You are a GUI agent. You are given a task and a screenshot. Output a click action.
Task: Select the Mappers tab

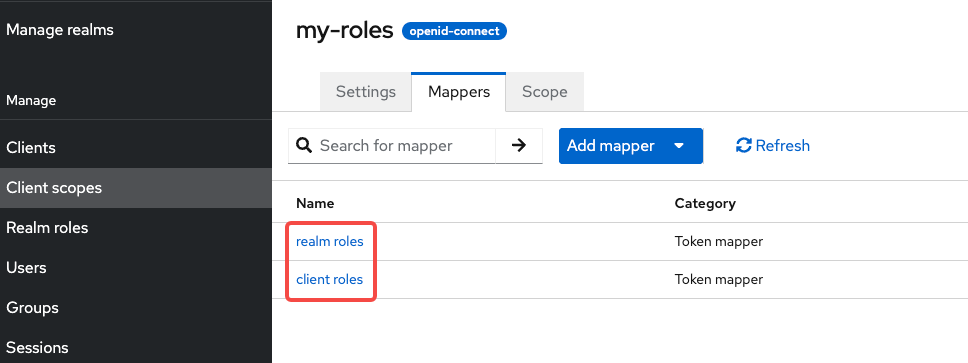(459, 92)
